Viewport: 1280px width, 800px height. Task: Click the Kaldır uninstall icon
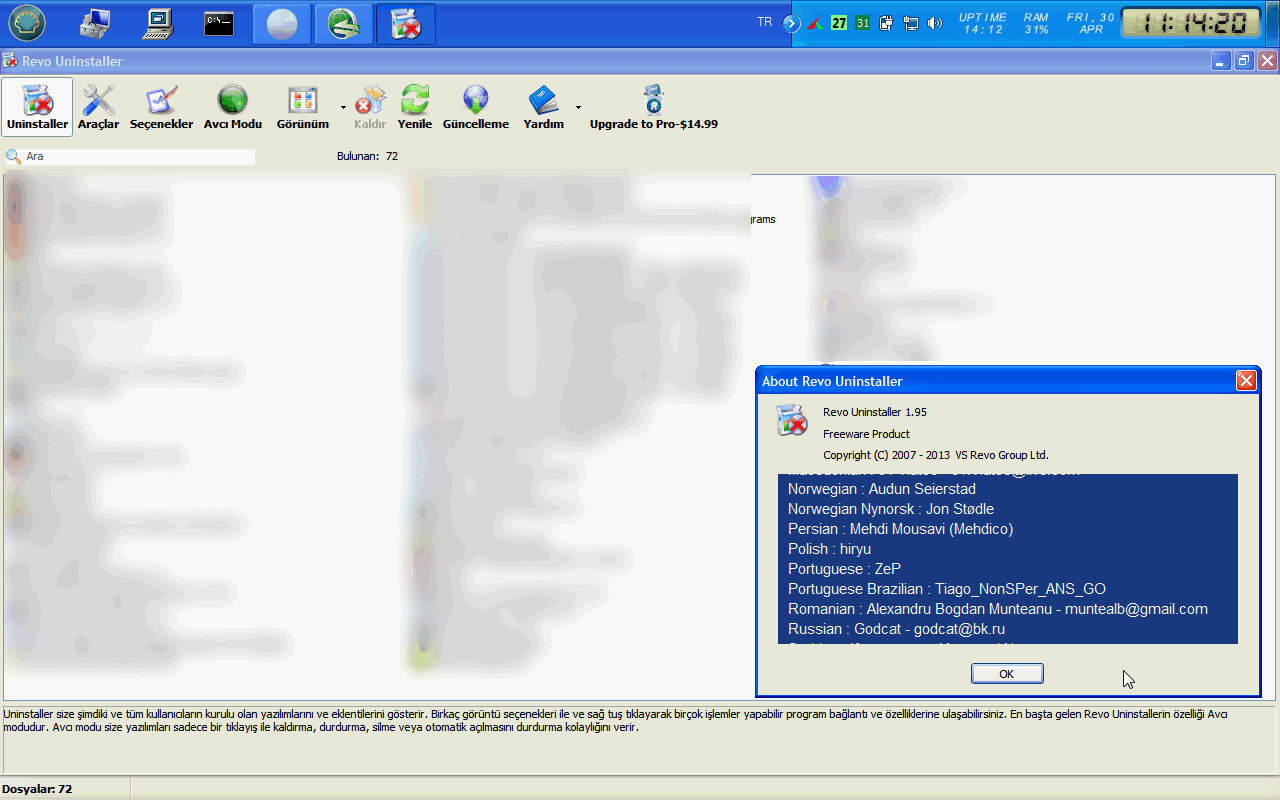pos(370,100)
